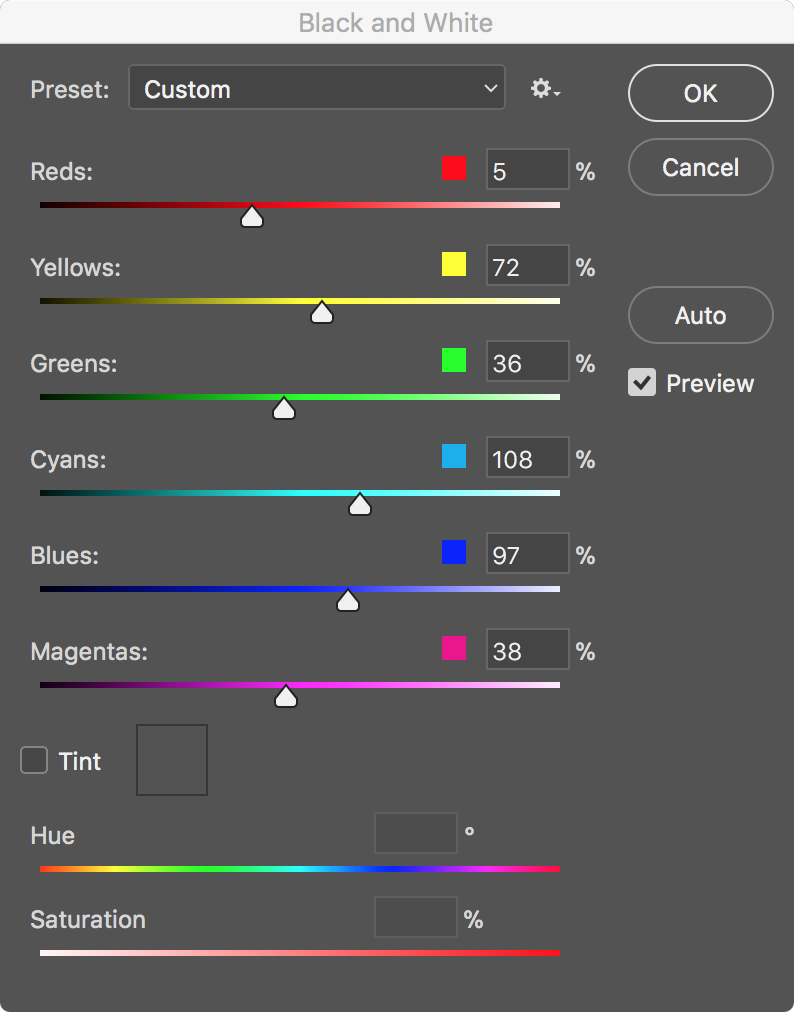Click the red color swatch
The height and width of the screenshot is (1012, 794).
click(x=454, y=168)
